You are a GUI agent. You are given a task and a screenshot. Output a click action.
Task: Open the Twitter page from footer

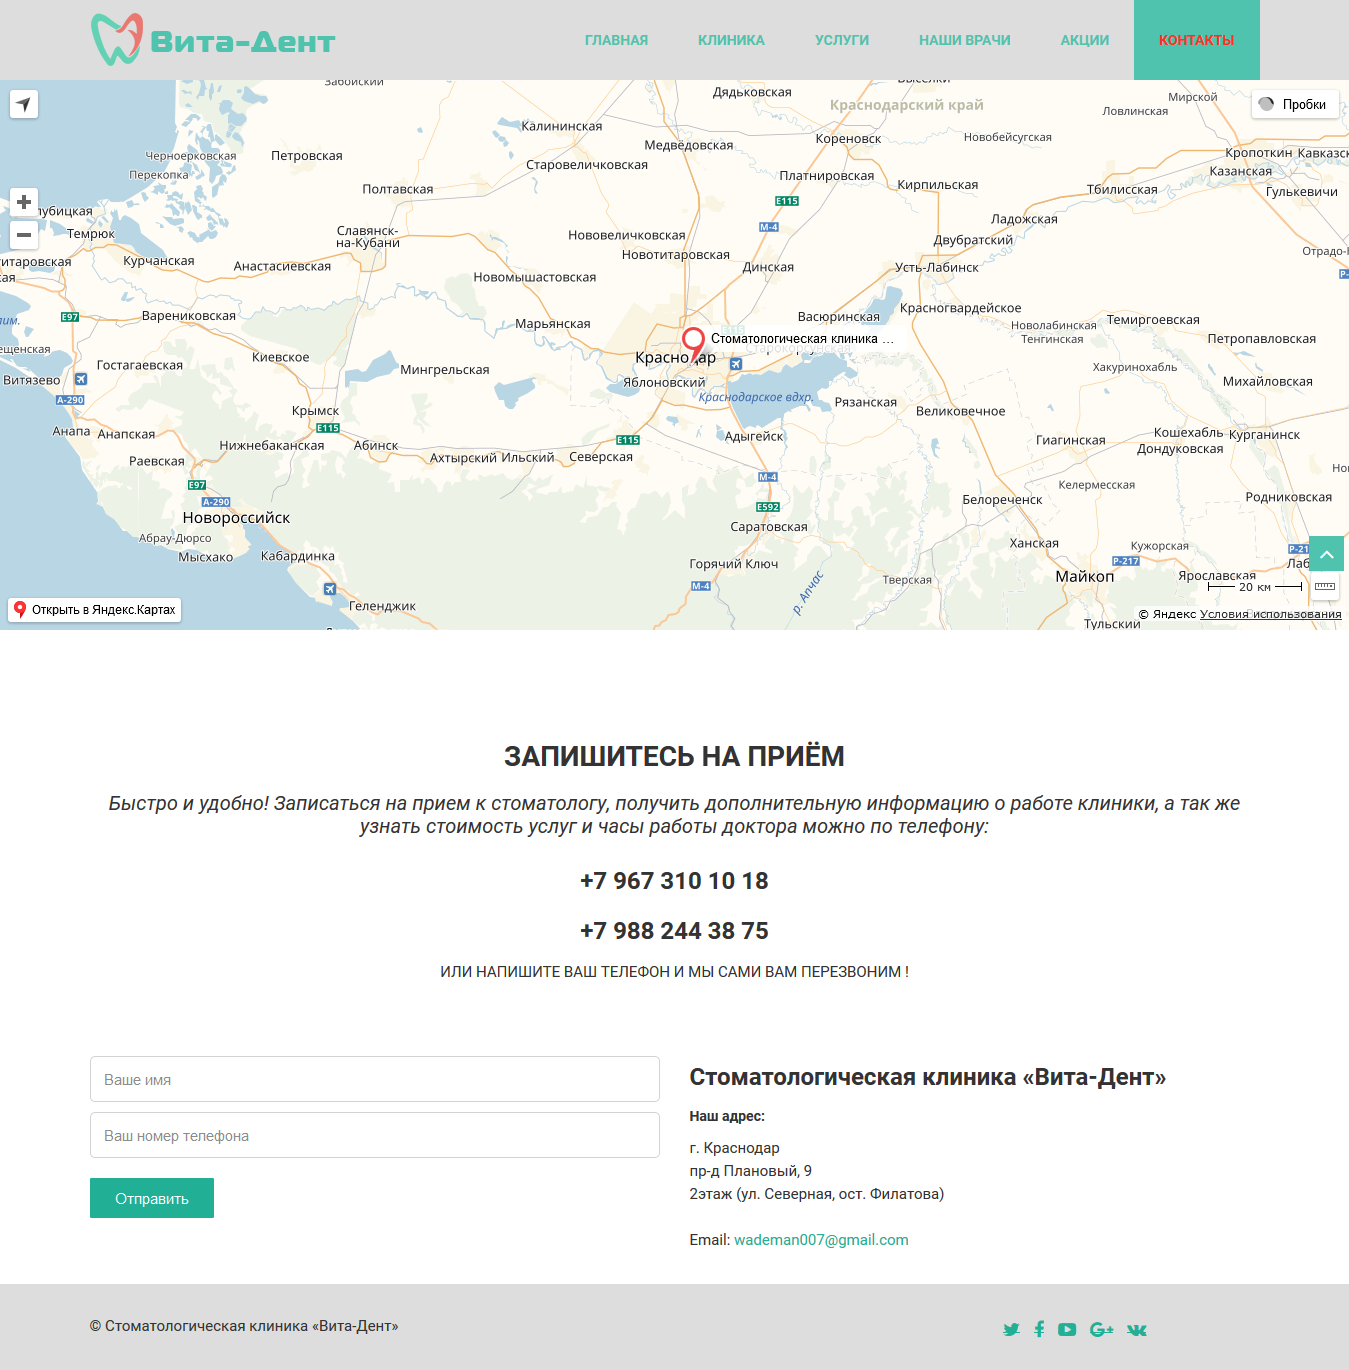[x=1011, y=1329]
